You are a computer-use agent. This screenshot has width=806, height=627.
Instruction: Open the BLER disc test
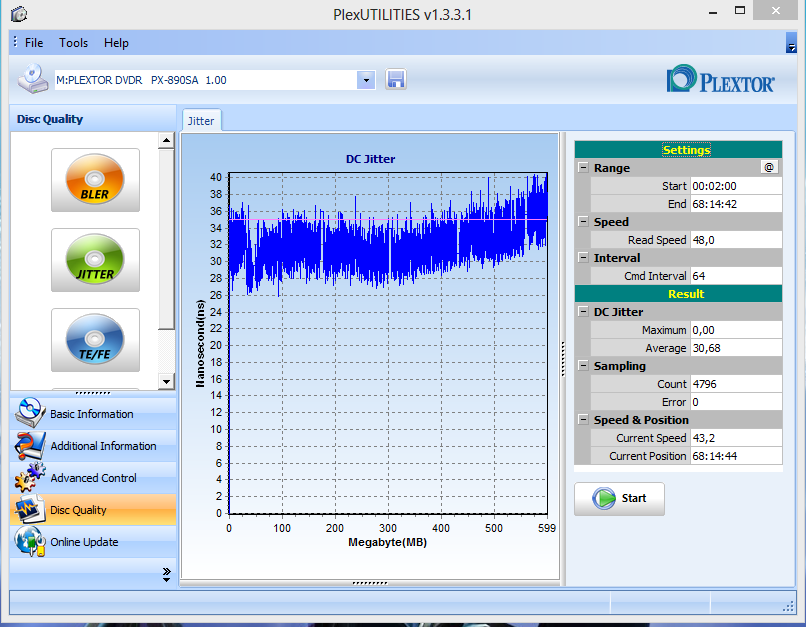coord(95,180)
